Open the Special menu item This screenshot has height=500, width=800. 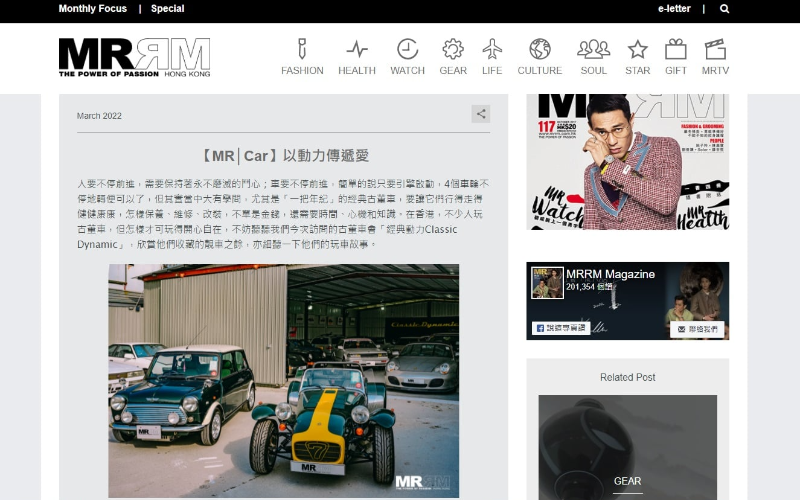168,9
